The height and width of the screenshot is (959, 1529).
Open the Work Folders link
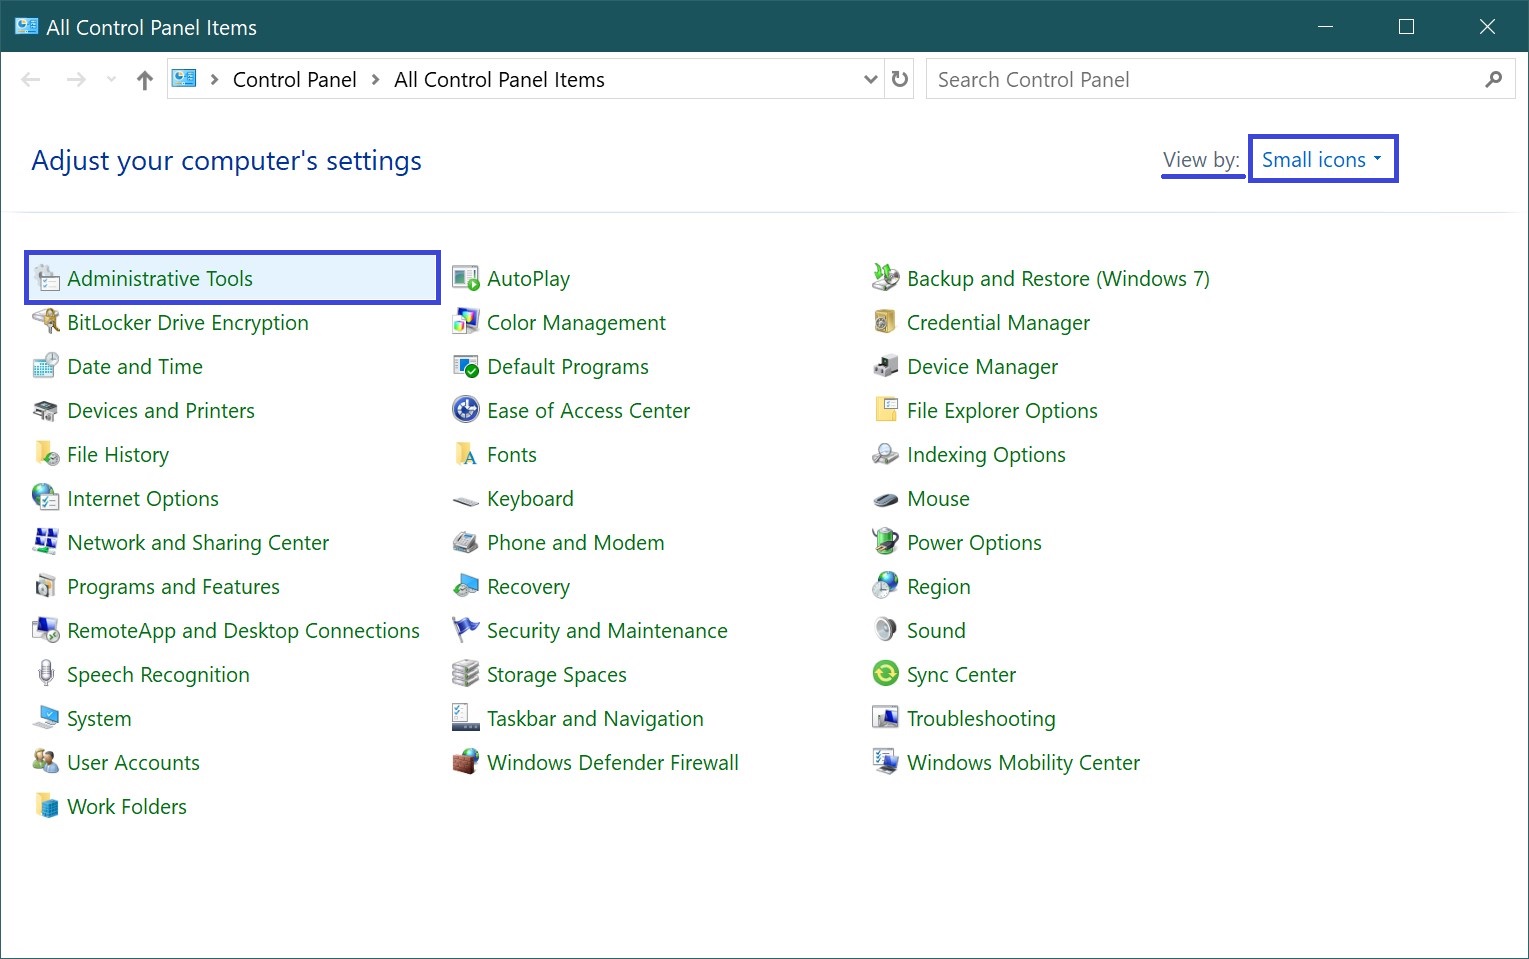pyautogui.click(x=127, y=807)
